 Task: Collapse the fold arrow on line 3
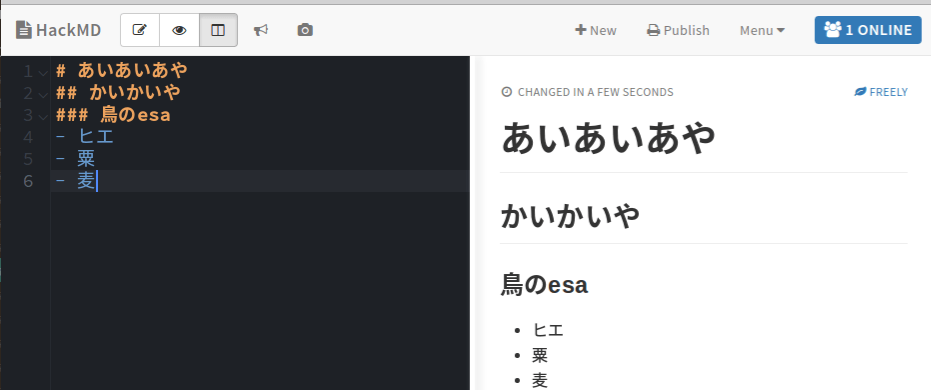(43, 116)
